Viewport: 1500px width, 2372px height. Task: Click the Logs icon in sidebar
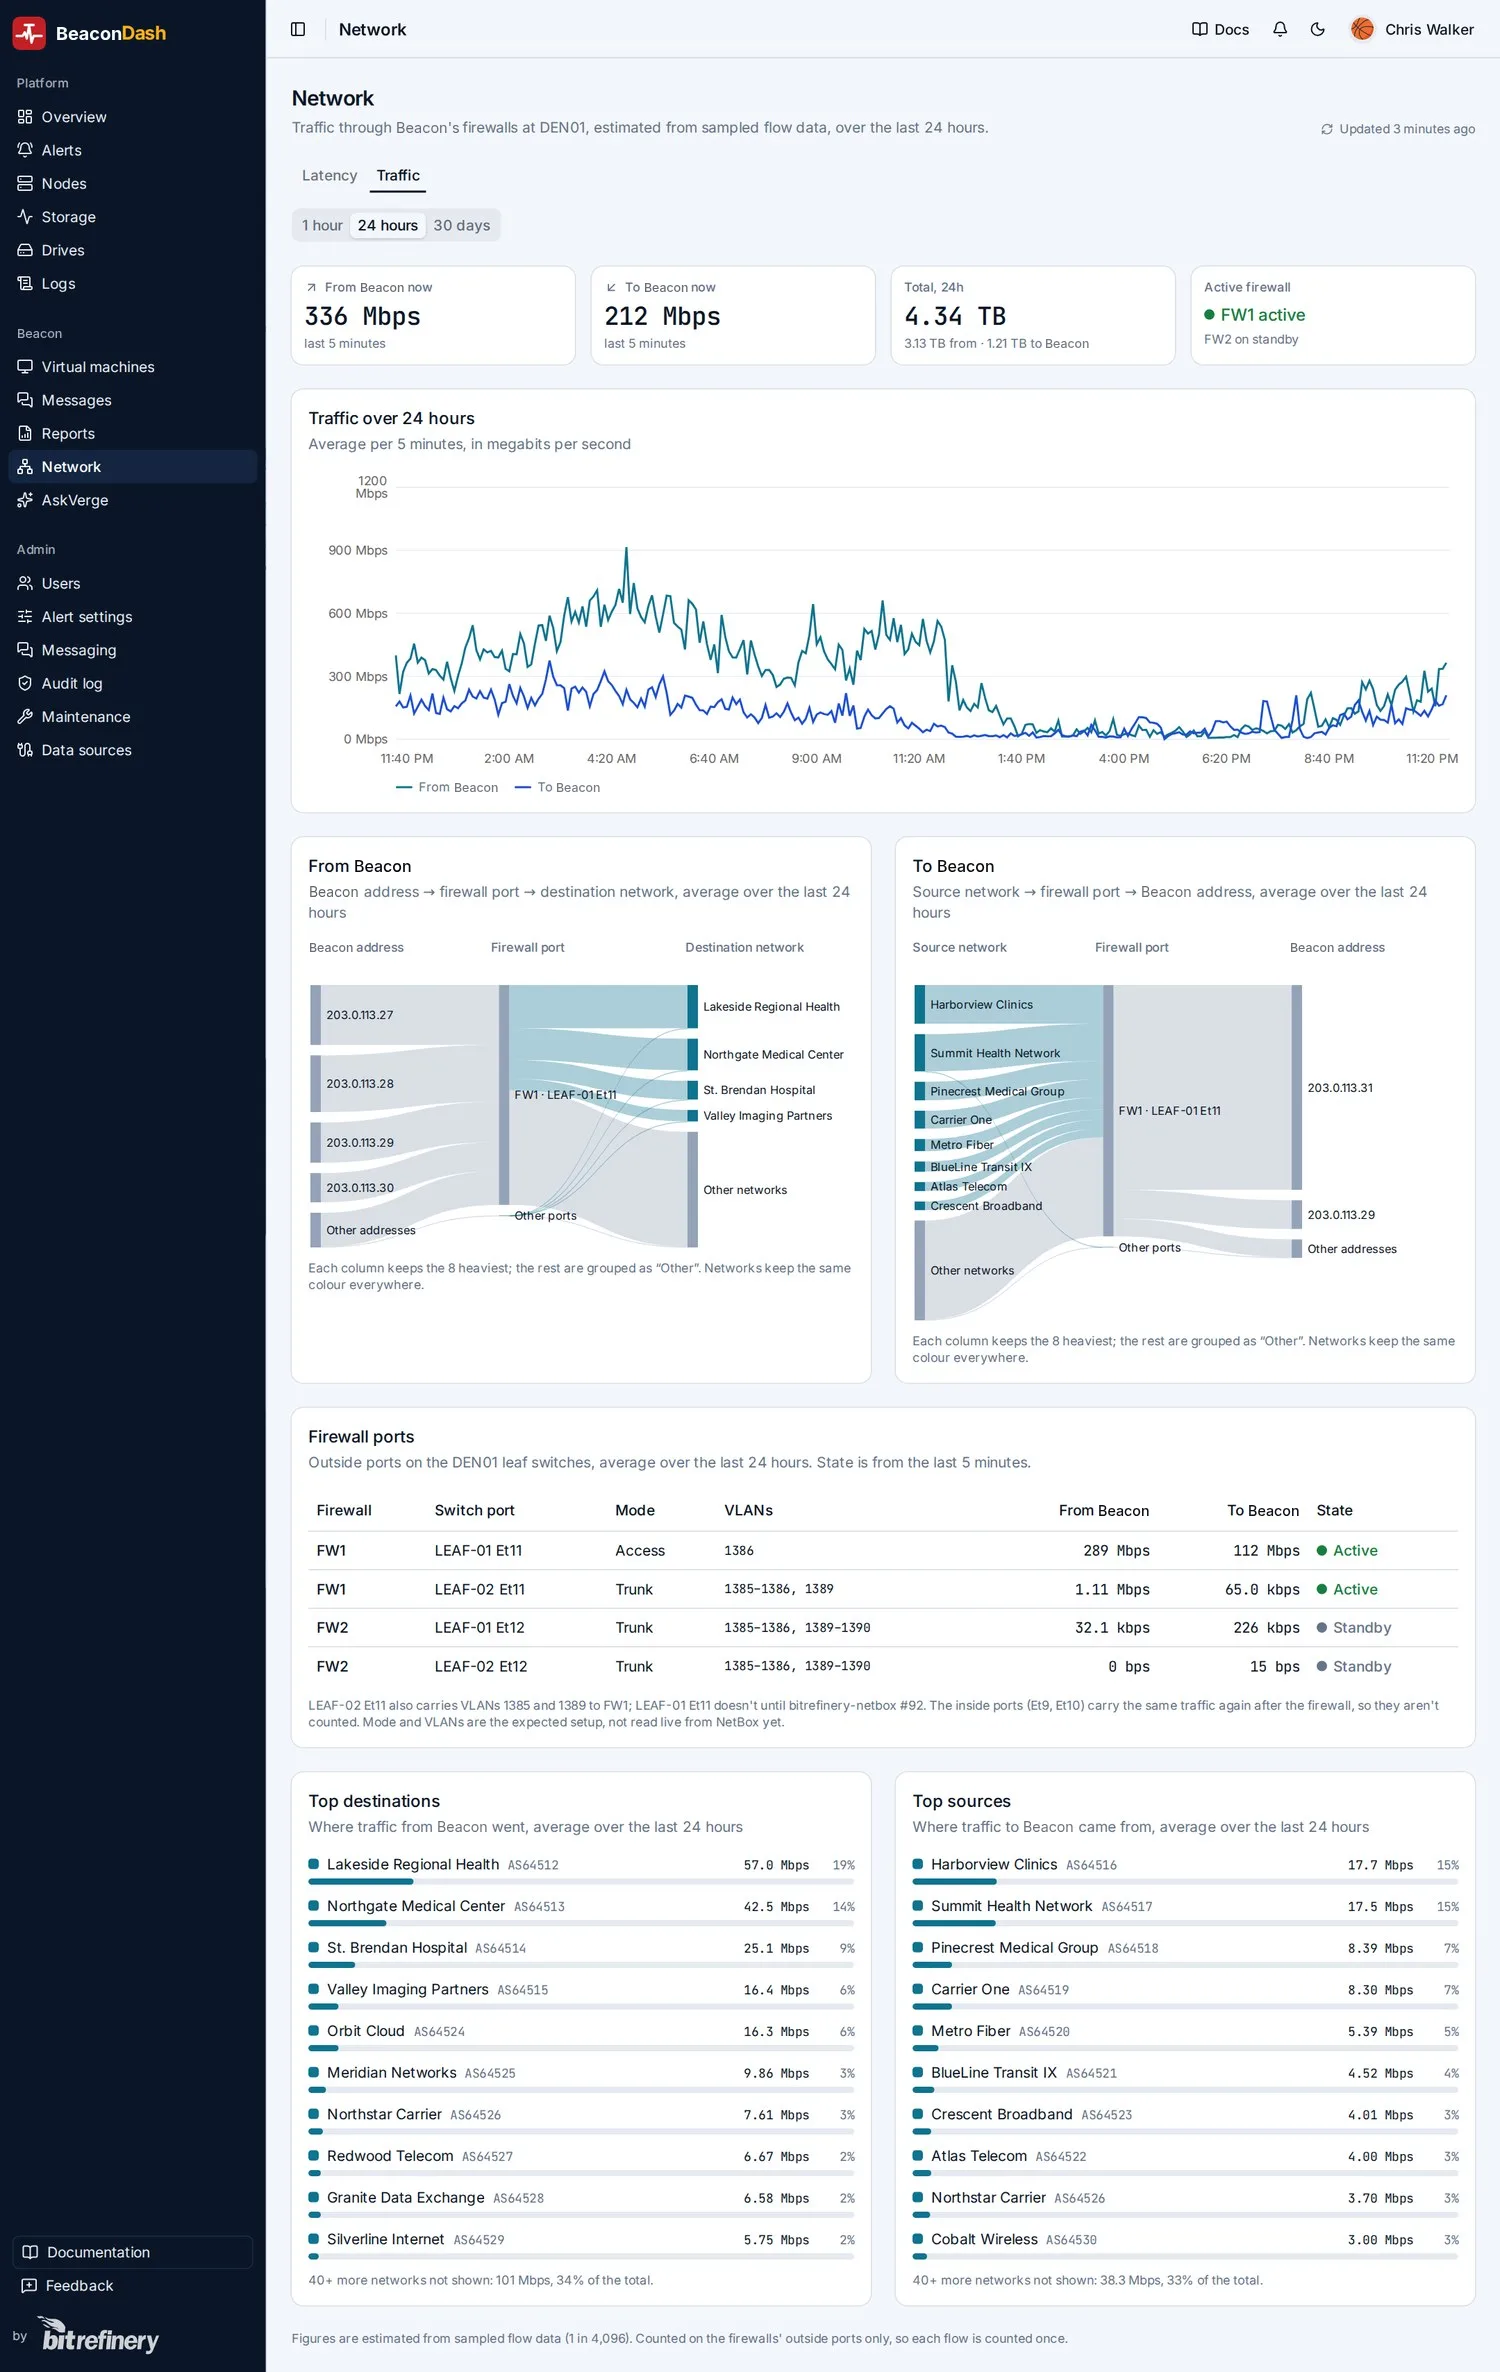click(25, 283)
